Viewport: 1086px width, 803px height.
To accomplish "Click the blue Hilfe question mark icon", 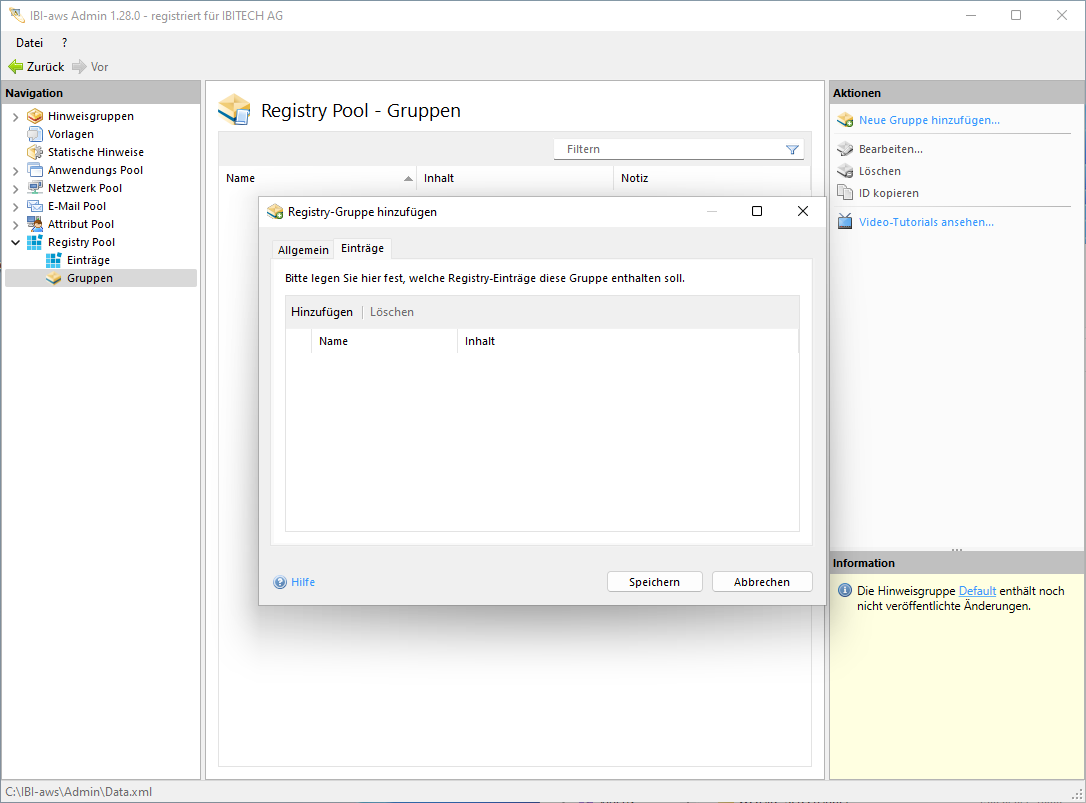I will click(x=281, y=582).
